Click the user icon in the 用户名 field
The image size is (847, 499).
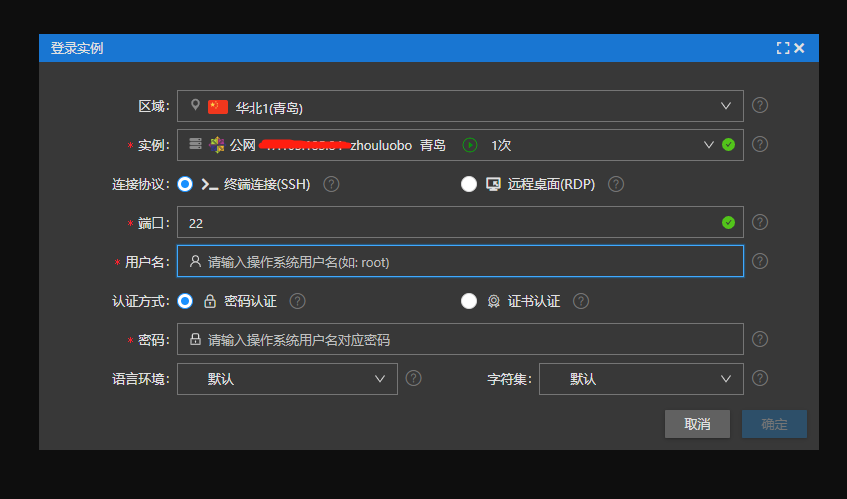click(195, 261)
